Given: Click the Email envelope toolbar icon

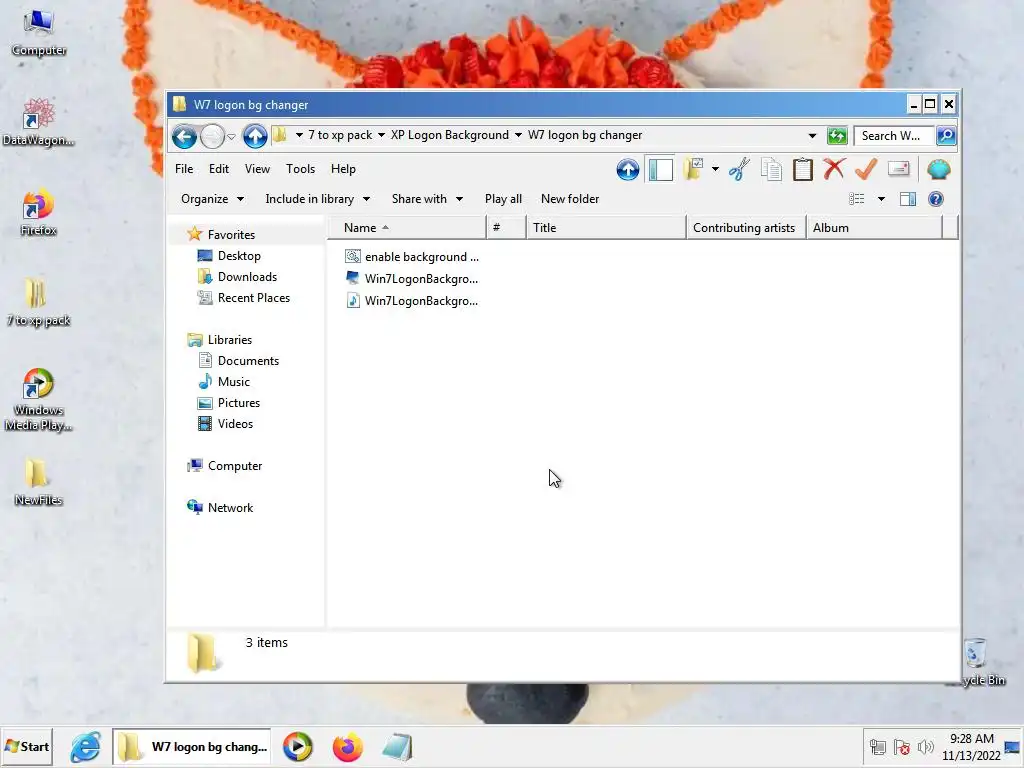Looking at the screenshot, I should (x=899, y=168).
